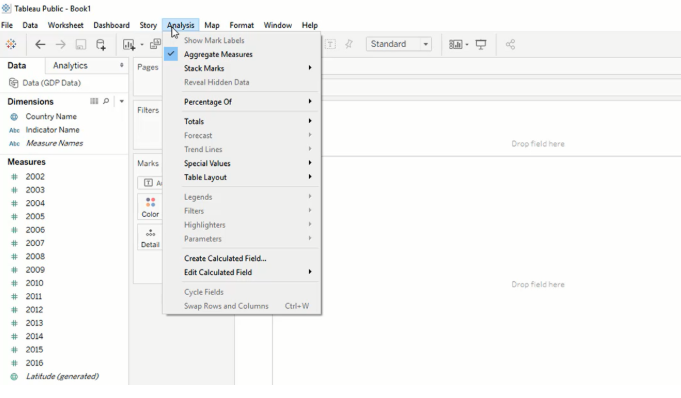Click the share workbook icon
This screenshot has height=398, width=681.
510,44
